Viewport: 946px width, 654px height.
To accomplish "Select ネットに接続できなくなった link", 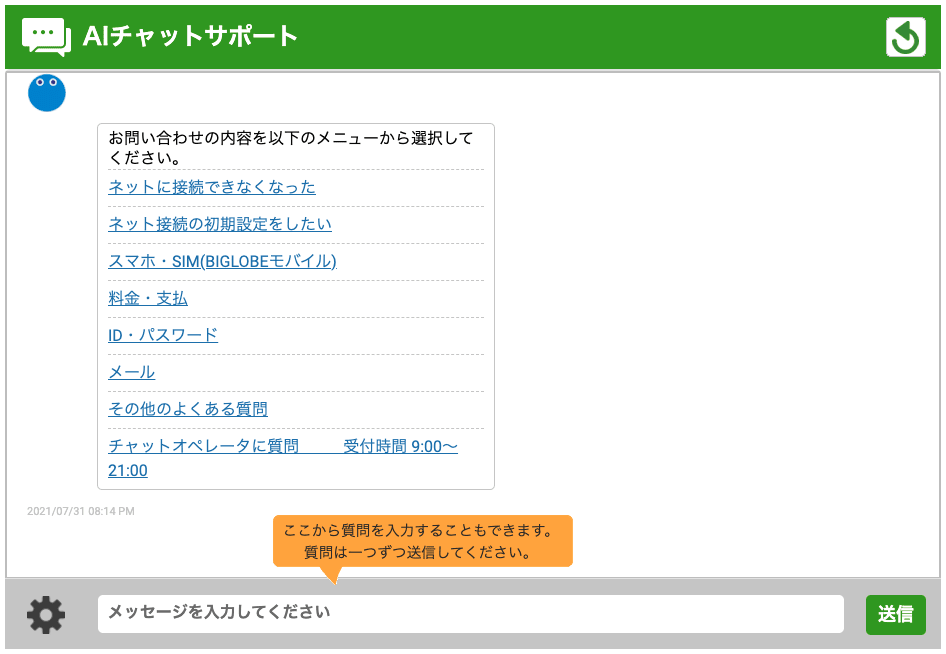I will [x=211, y=187].
